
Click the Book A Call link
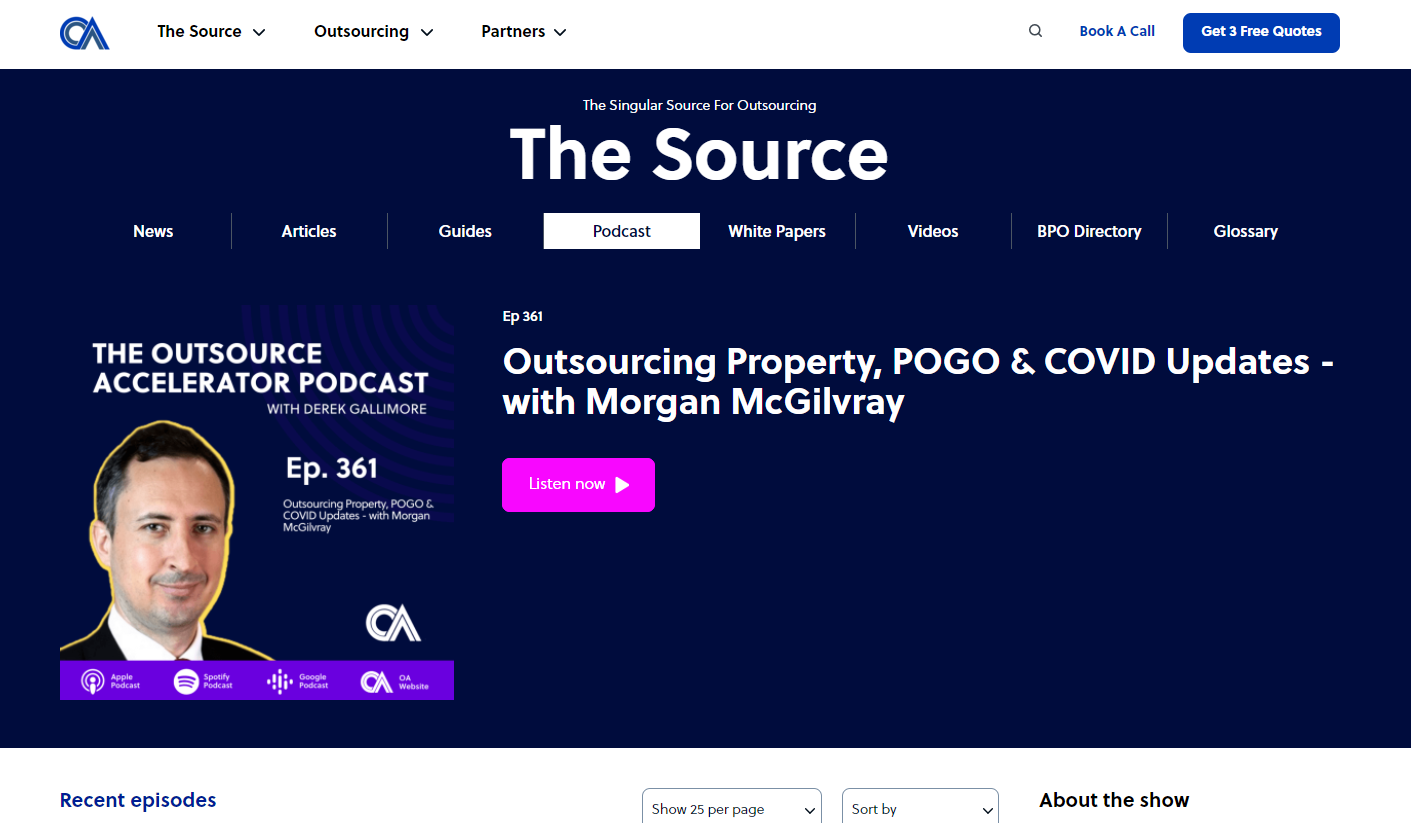coord(1117,30)
